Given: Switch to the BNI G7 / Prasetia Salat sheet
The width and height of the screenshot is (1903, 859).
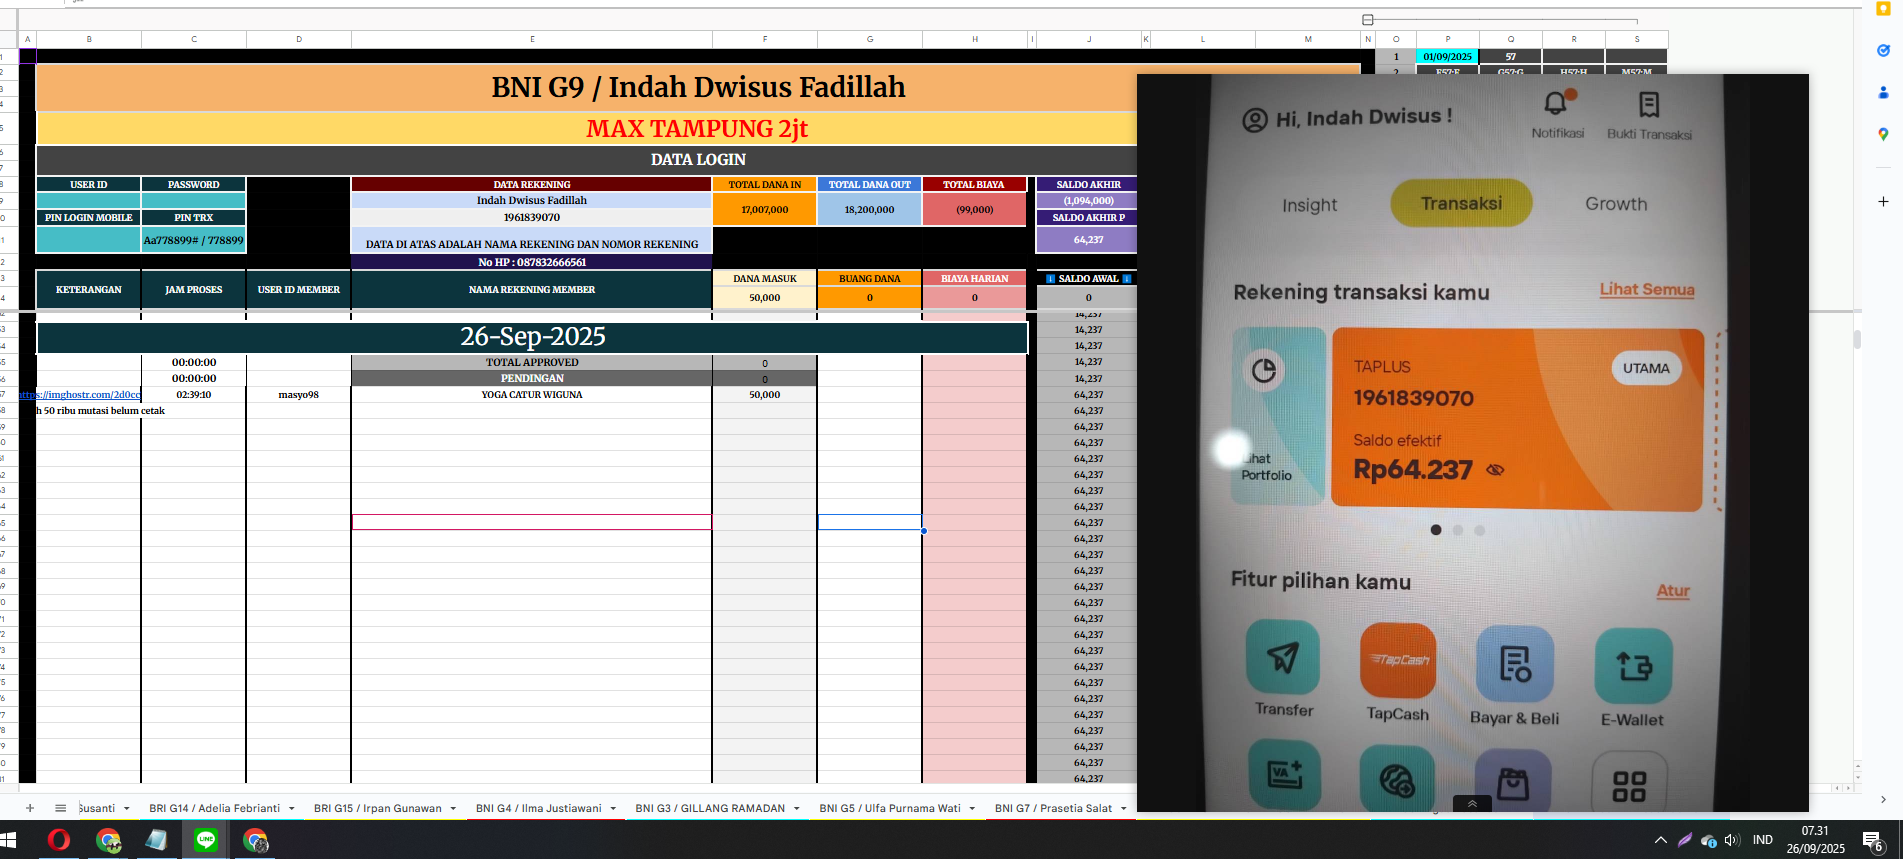Looking at the screenshot, I should click(1053, 808).
